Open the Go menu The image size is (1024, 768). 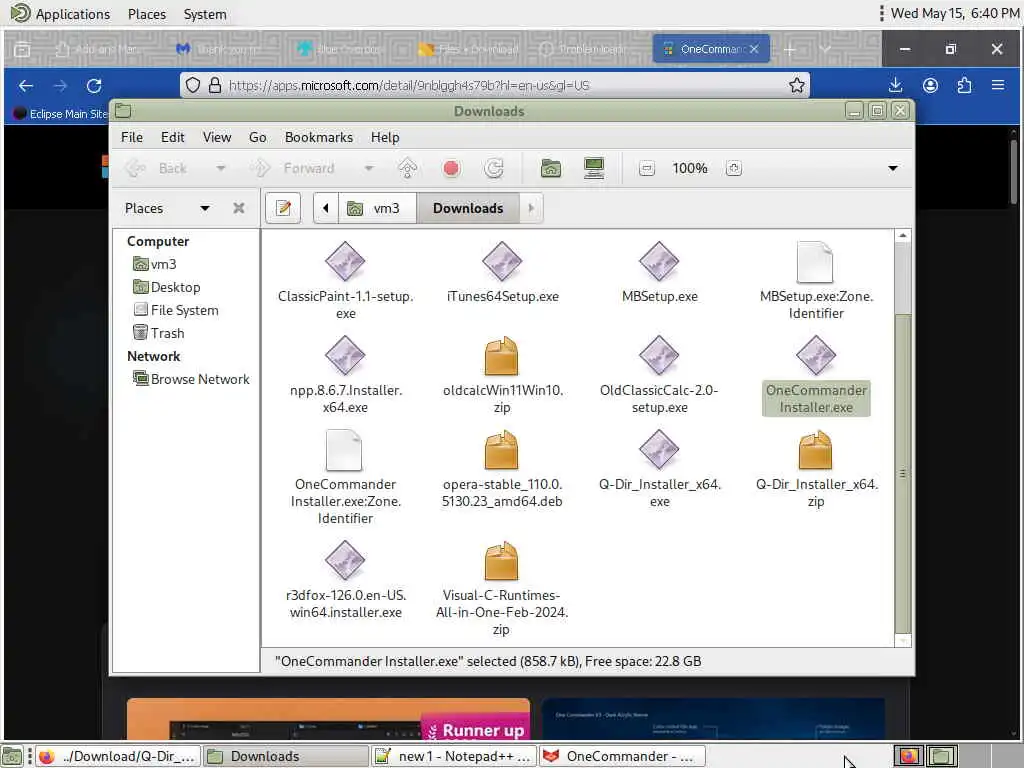(257, 137)
